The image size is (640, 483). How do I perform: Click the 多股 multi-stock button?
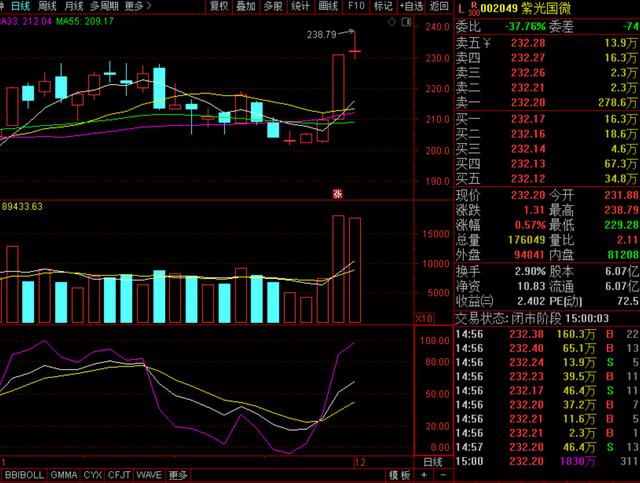tap(273, 6)
